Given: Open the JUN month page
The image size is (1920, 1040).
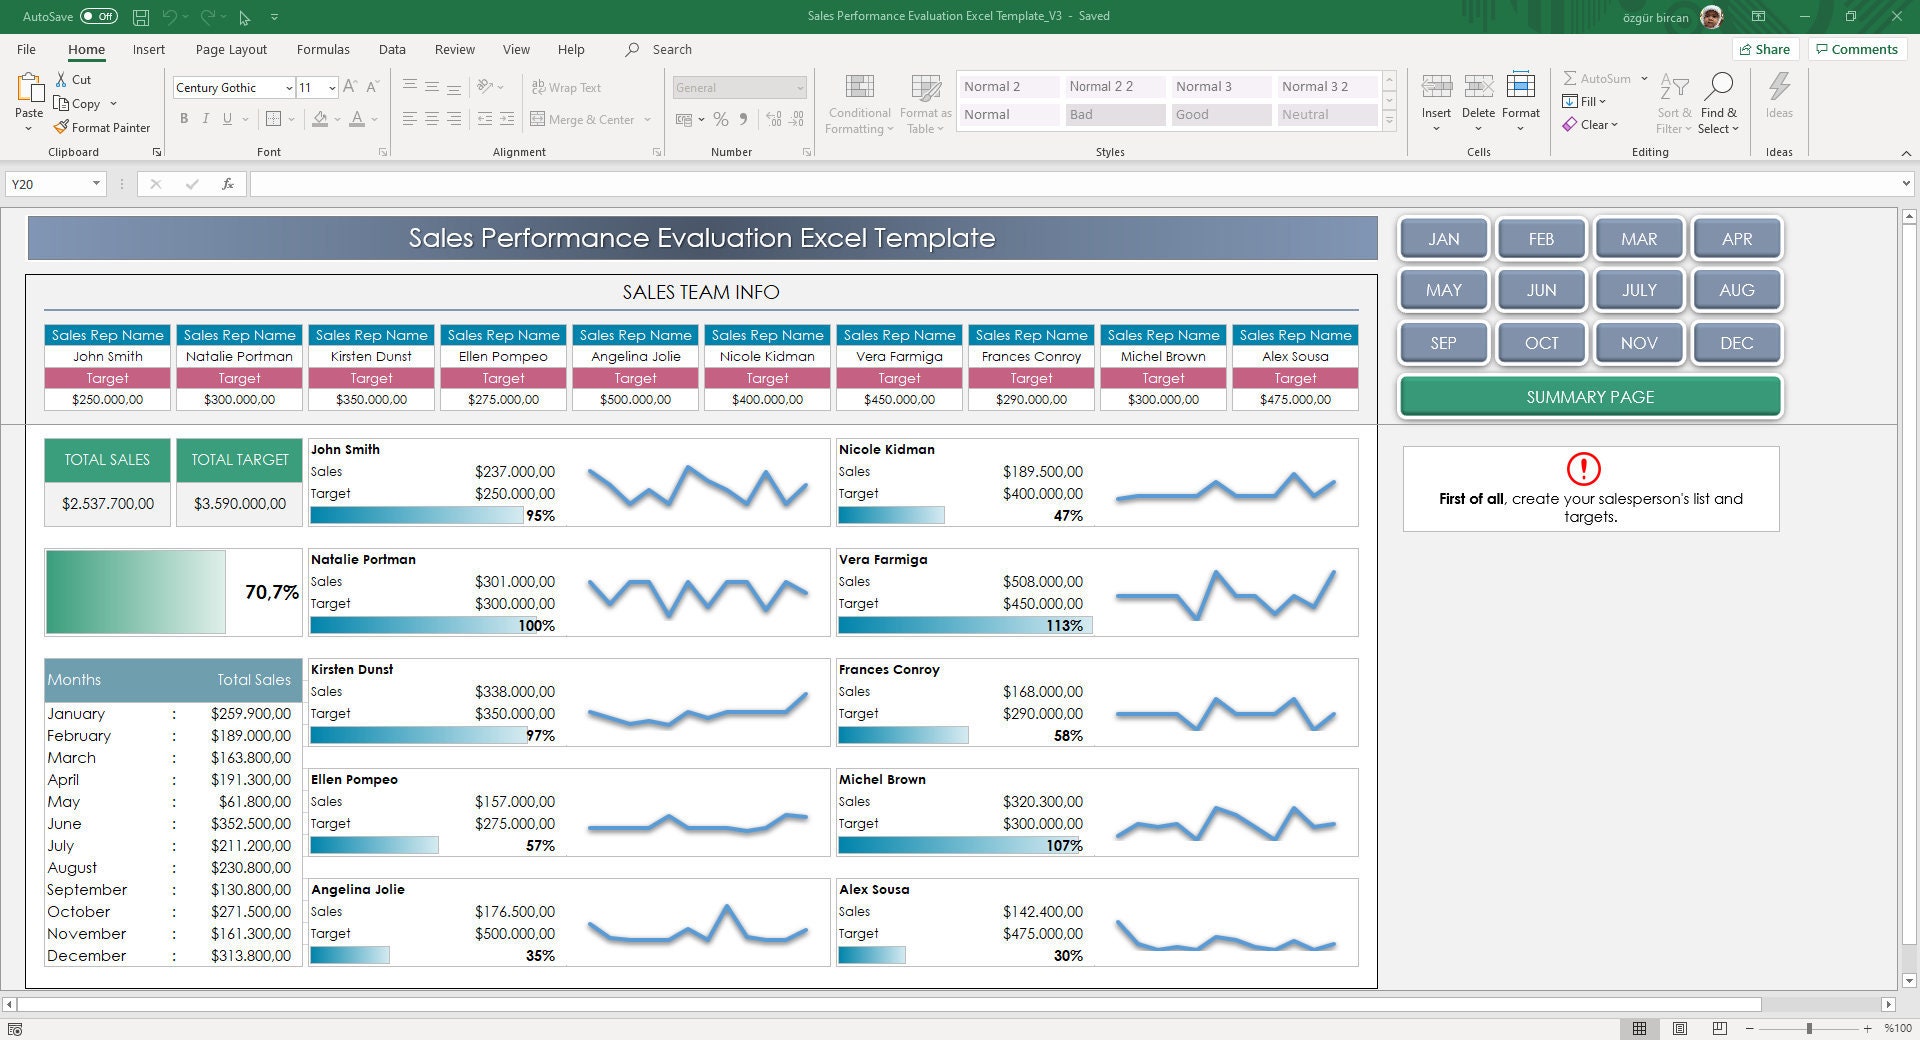Looking at the screenshot, I should pyautogui.click(x=1541, y=290).
